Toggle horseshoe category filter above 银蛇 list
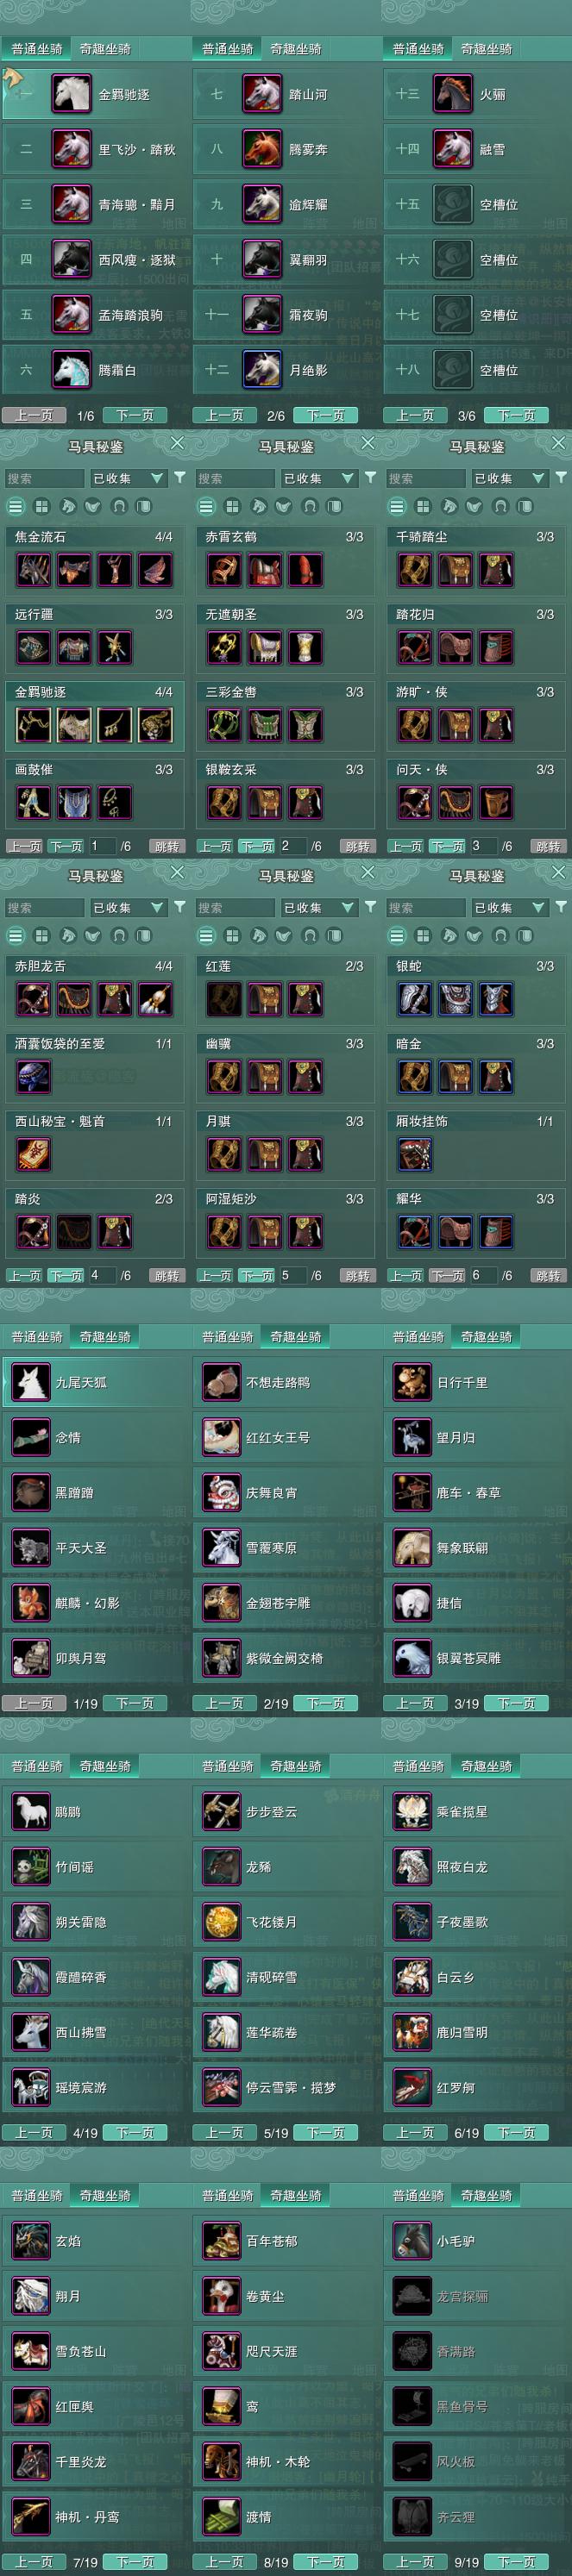Screen dimensions: 572x2576 click(x=500, y=935)
